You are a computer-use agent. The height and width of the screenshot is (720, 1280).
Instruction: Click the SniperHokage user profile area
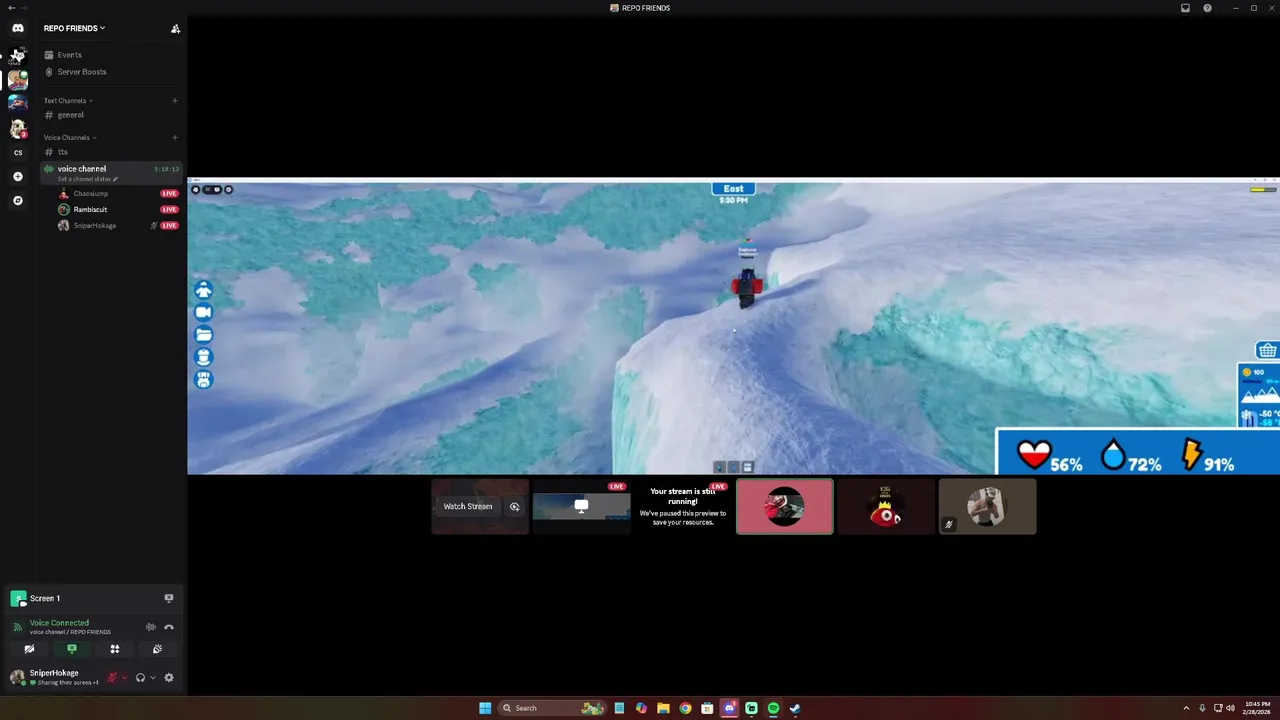tap(55, 677)
